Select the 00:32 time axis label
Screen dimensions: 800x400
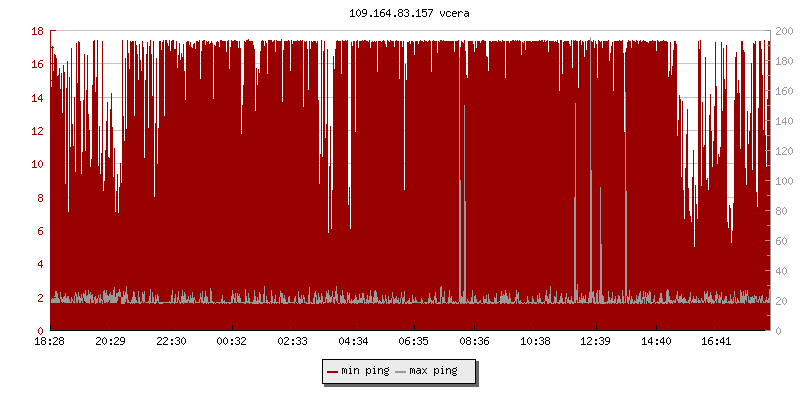coord(232,342)
